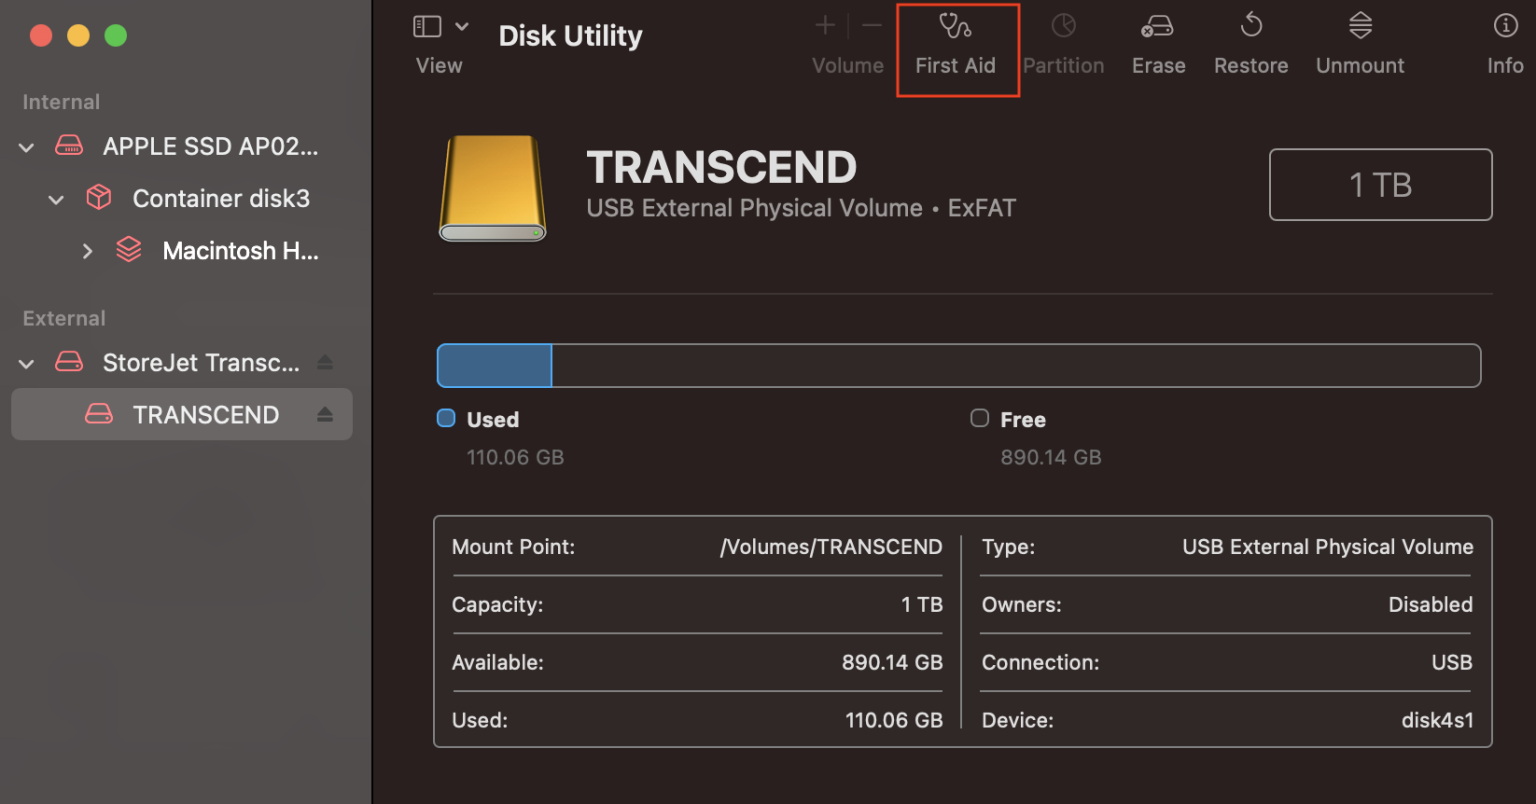Toggle the sidebar View icon
The width and height of the screenshot is (1536, 804).
[x=427, y=27]
